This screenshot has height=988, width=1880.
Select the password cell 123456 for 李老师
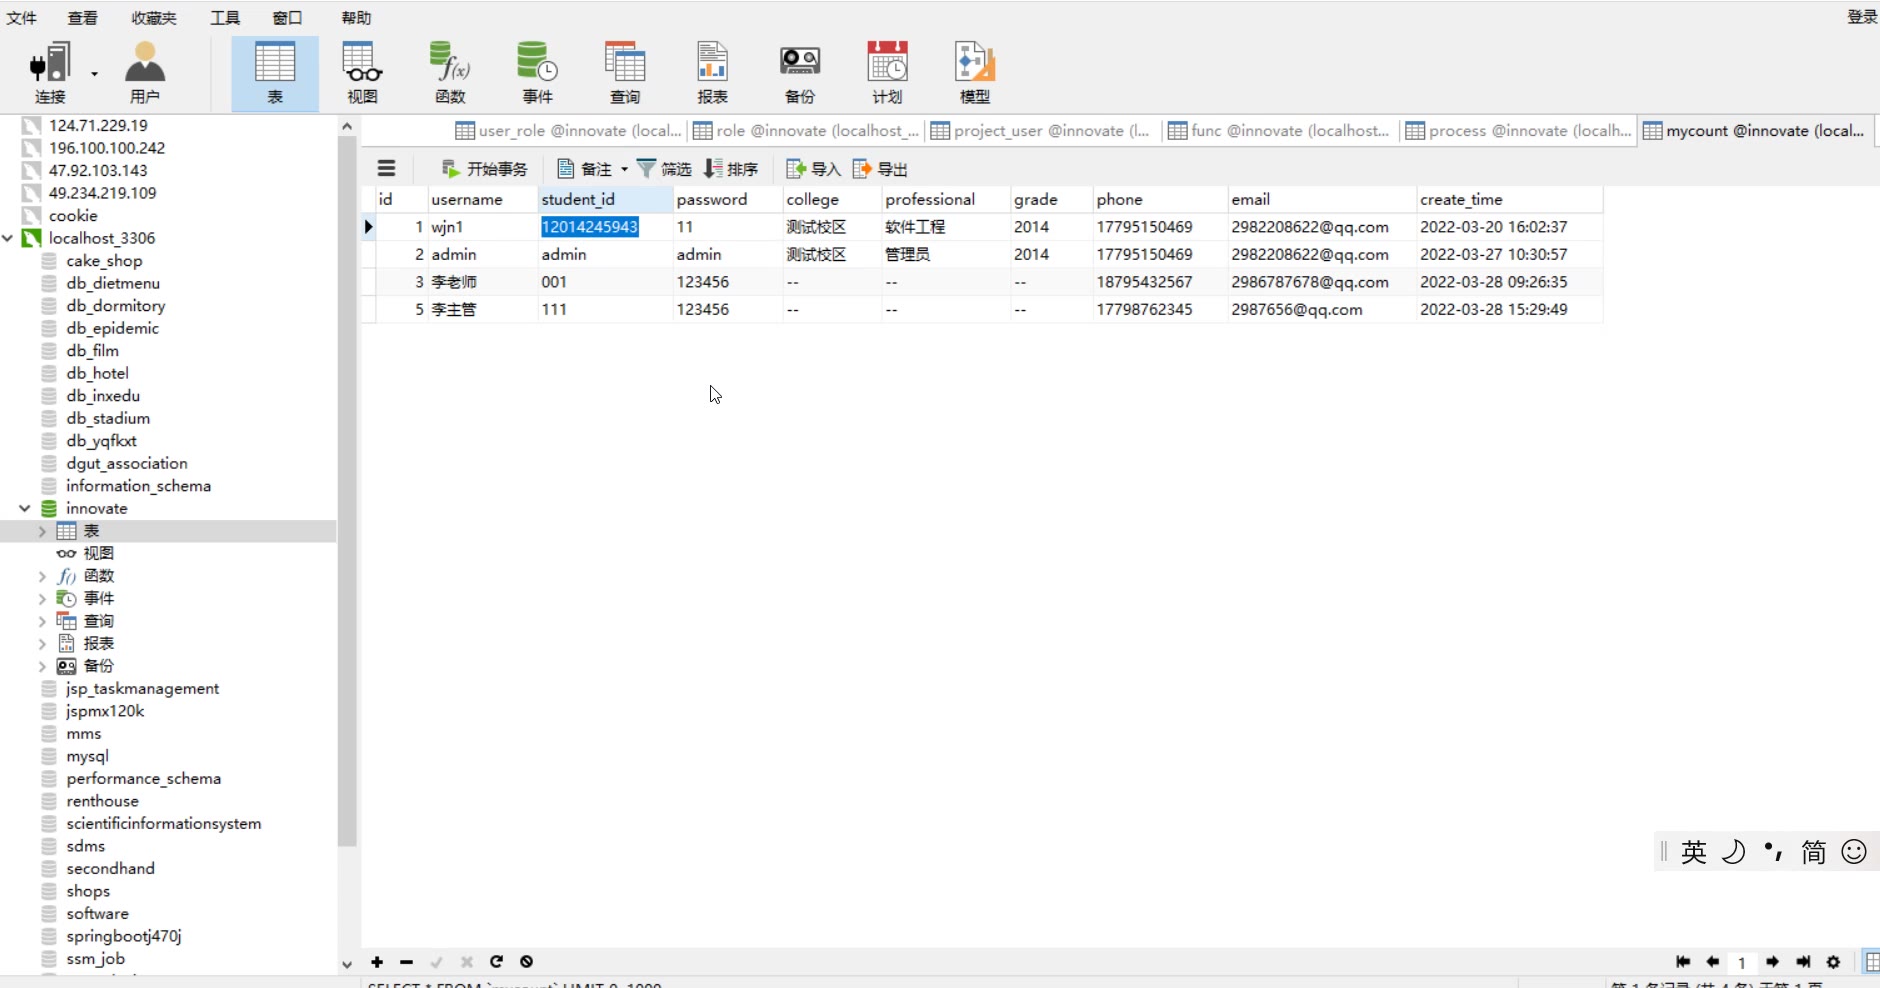pos(727,282)
